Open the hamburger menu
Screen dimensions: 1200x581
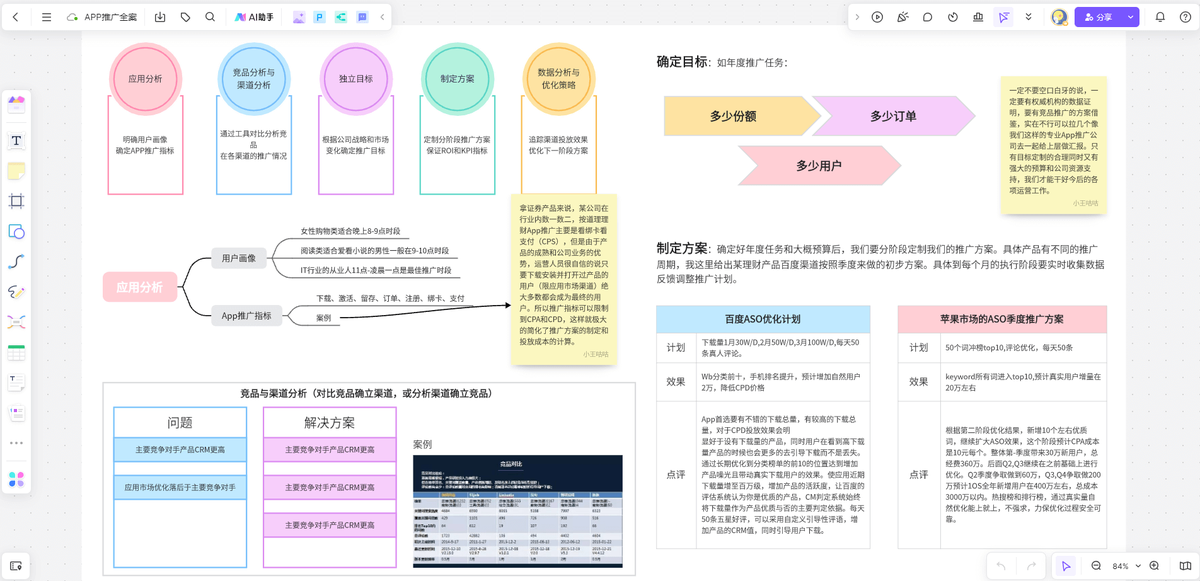45,16
